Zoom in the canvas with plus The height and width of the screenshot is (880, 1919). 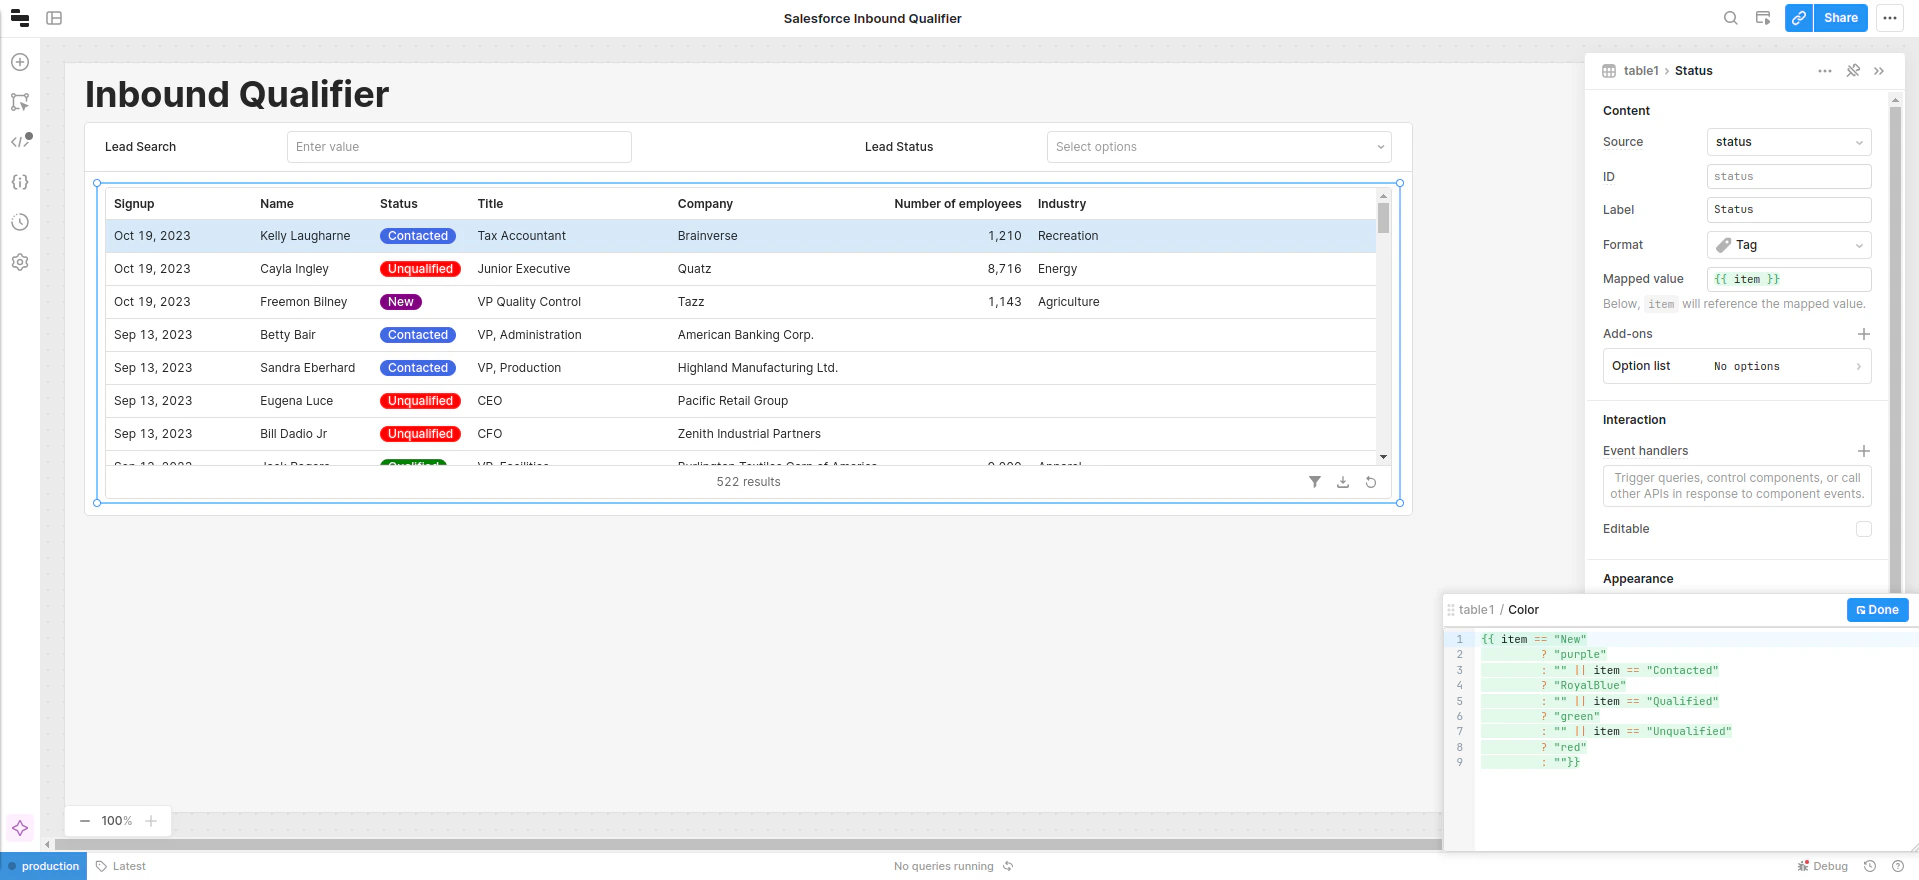pyautogui.click(x=151, y=821)
